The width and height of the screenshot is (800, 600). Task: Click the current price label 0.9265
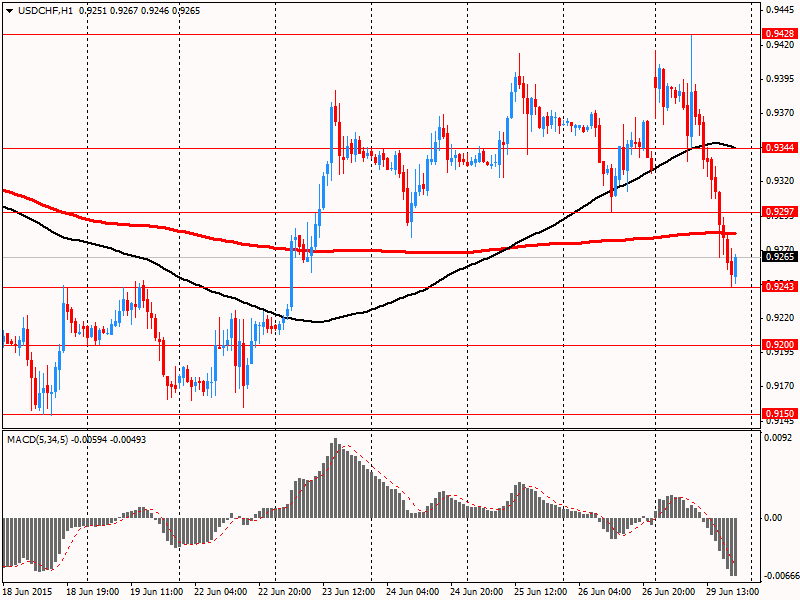point(781,257)
